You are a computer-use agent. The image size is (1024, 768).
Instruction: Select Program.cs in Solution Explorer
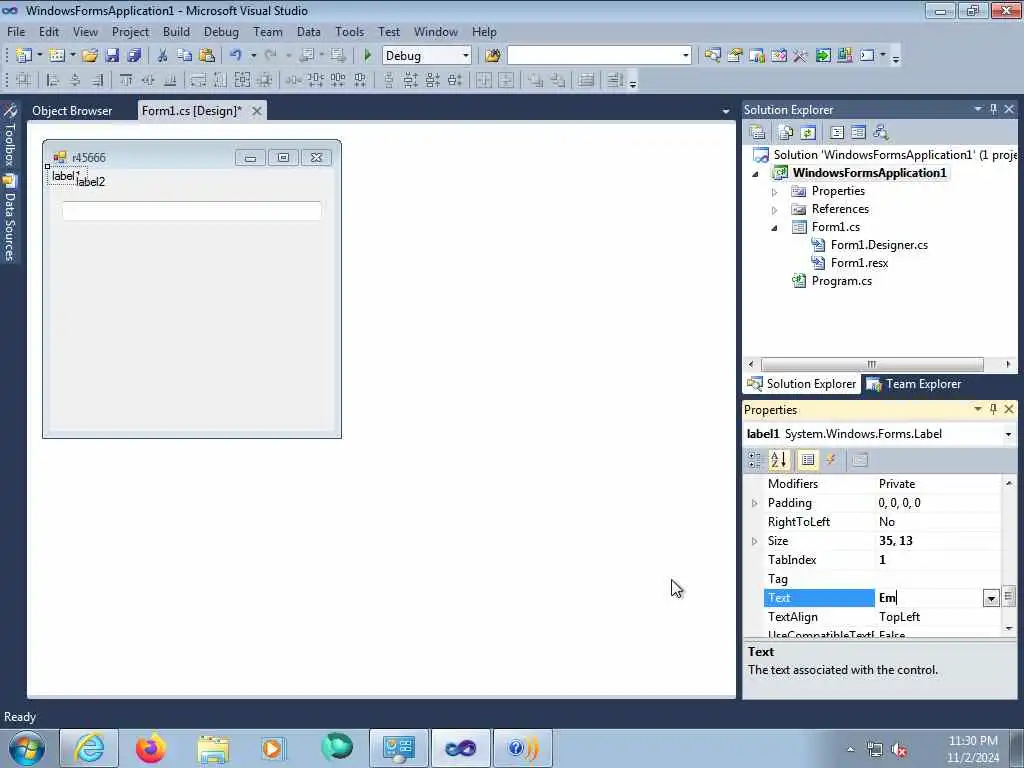click(841, 281)
